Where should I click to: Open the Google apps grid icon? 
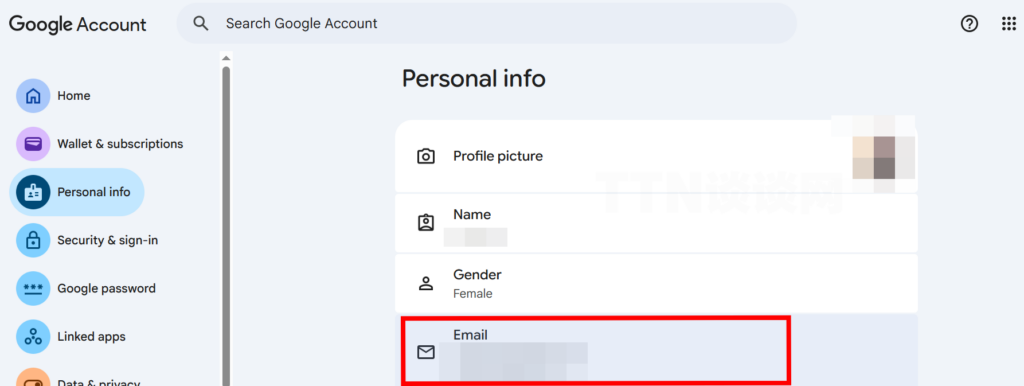pyautogui.click(x=1008, y=24)
